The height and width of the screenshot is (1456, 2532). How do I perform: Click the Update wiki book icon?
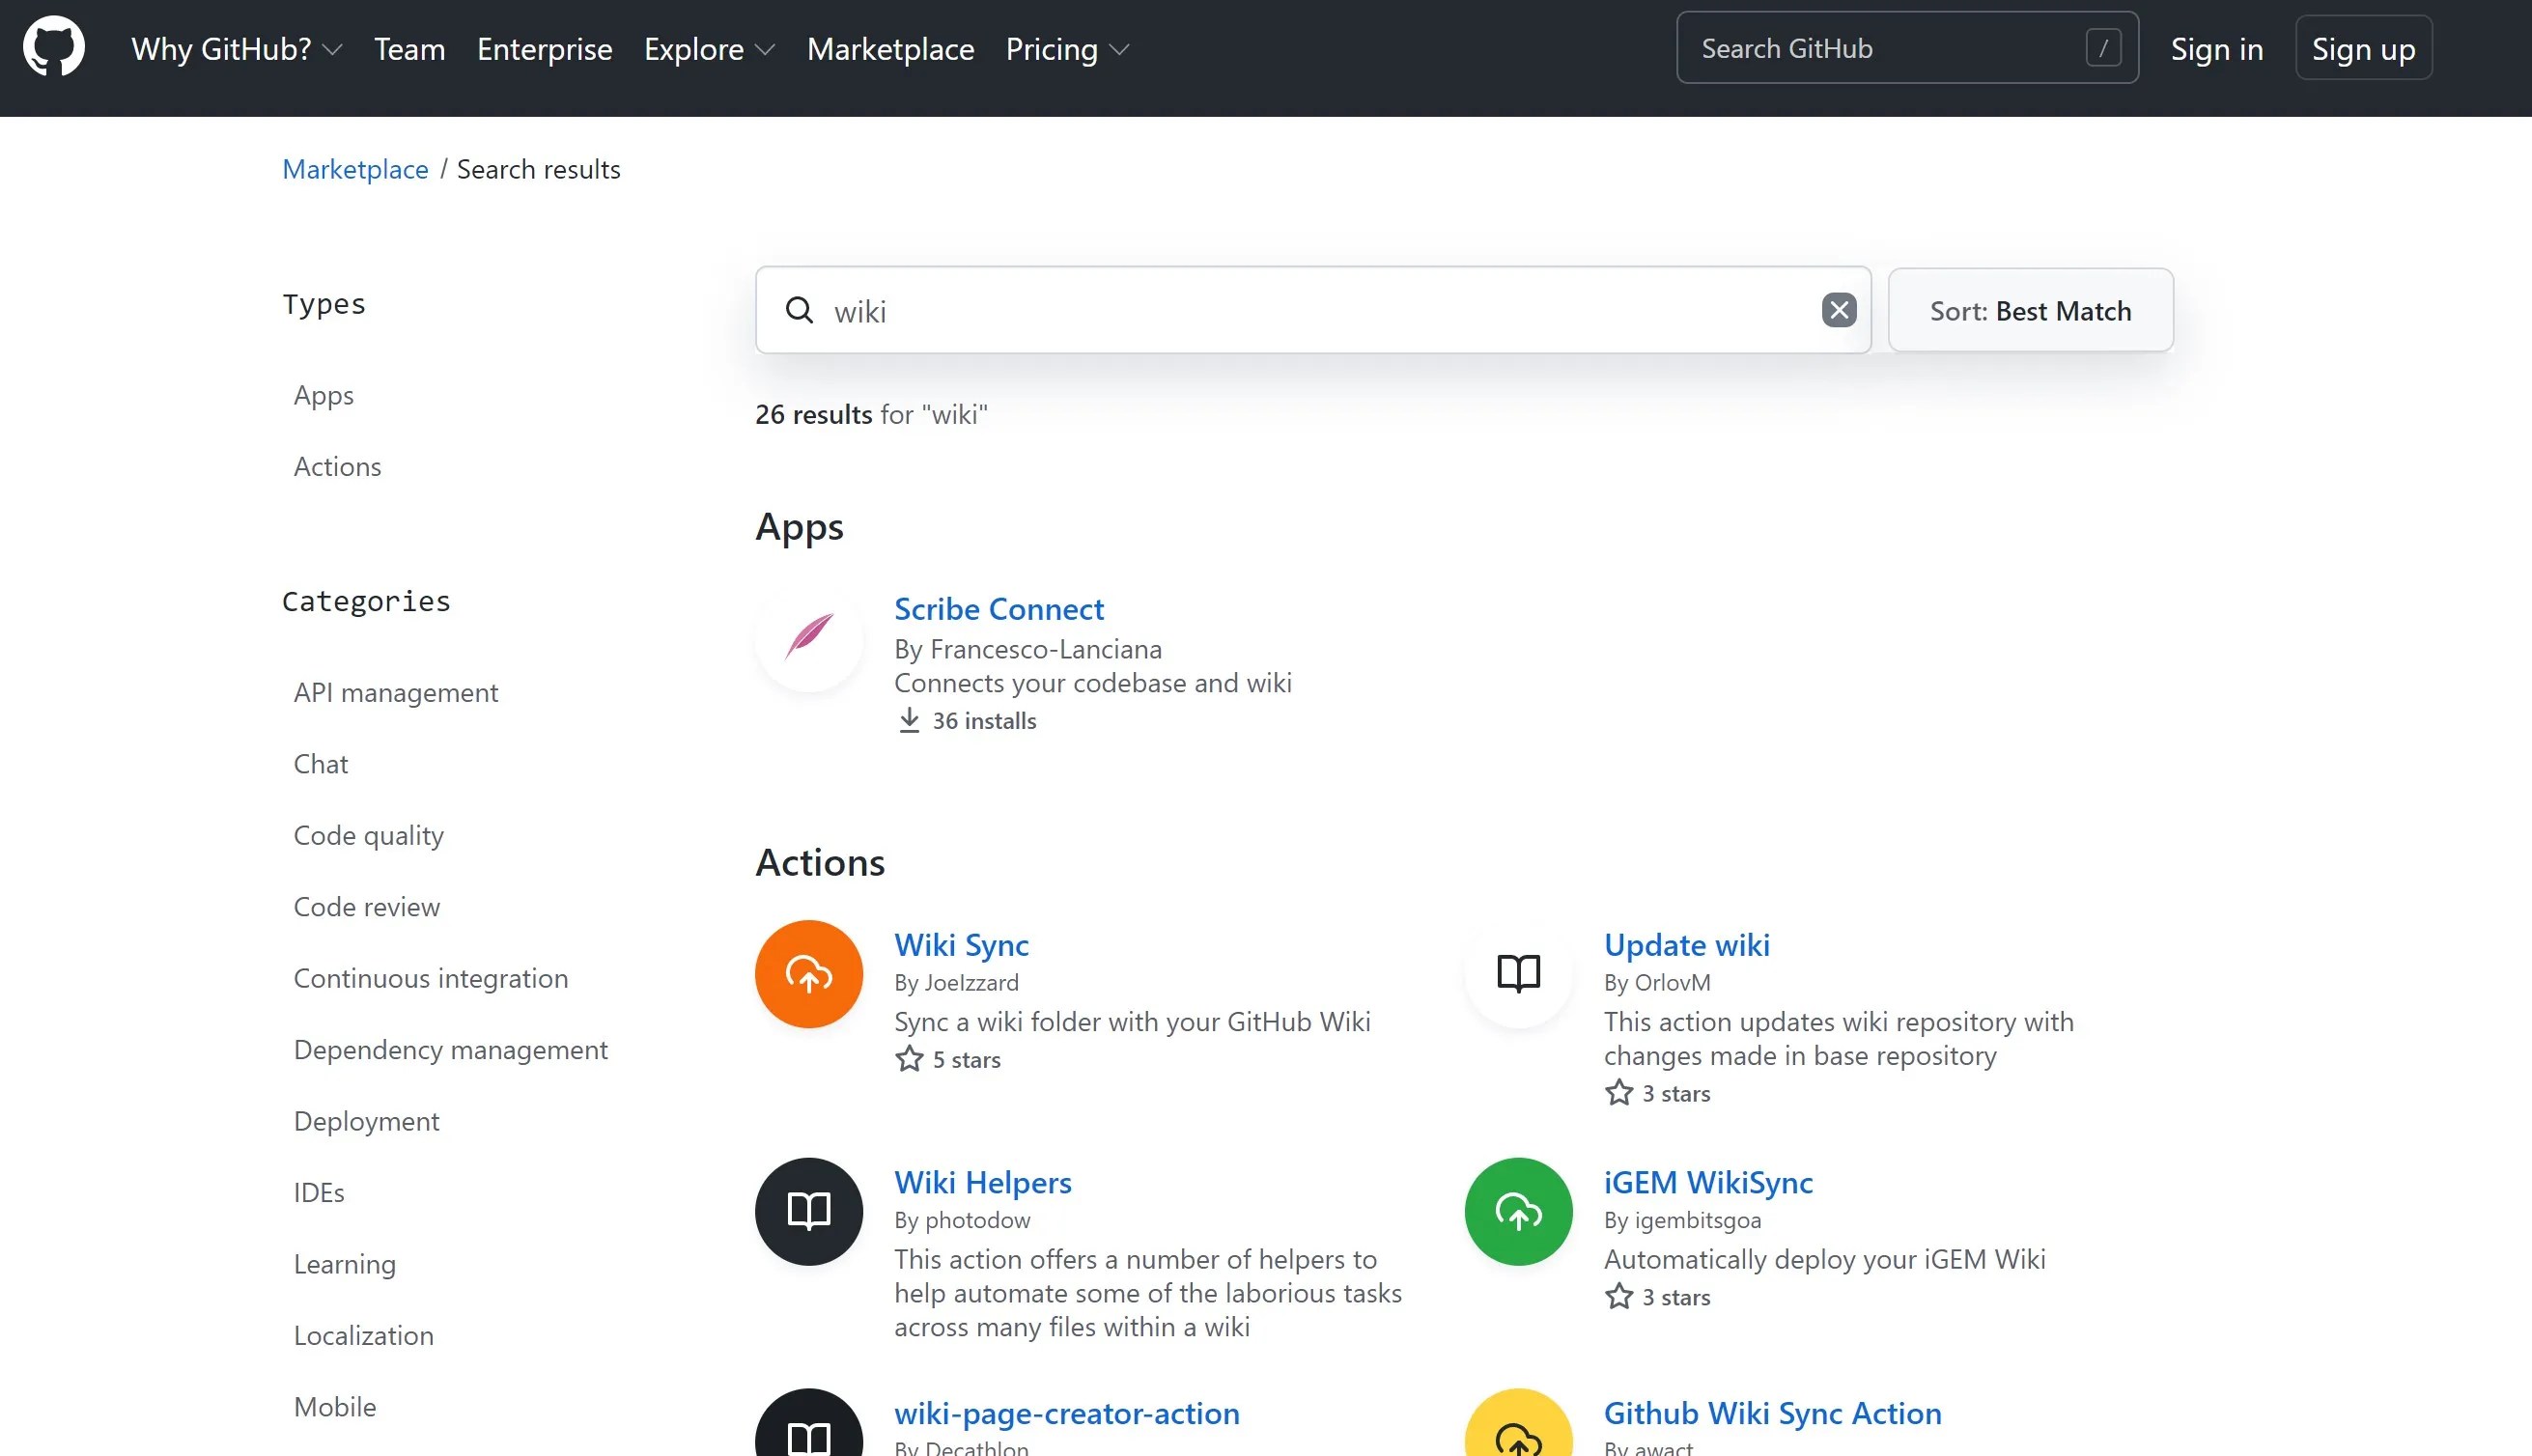tap(1517, 973)
